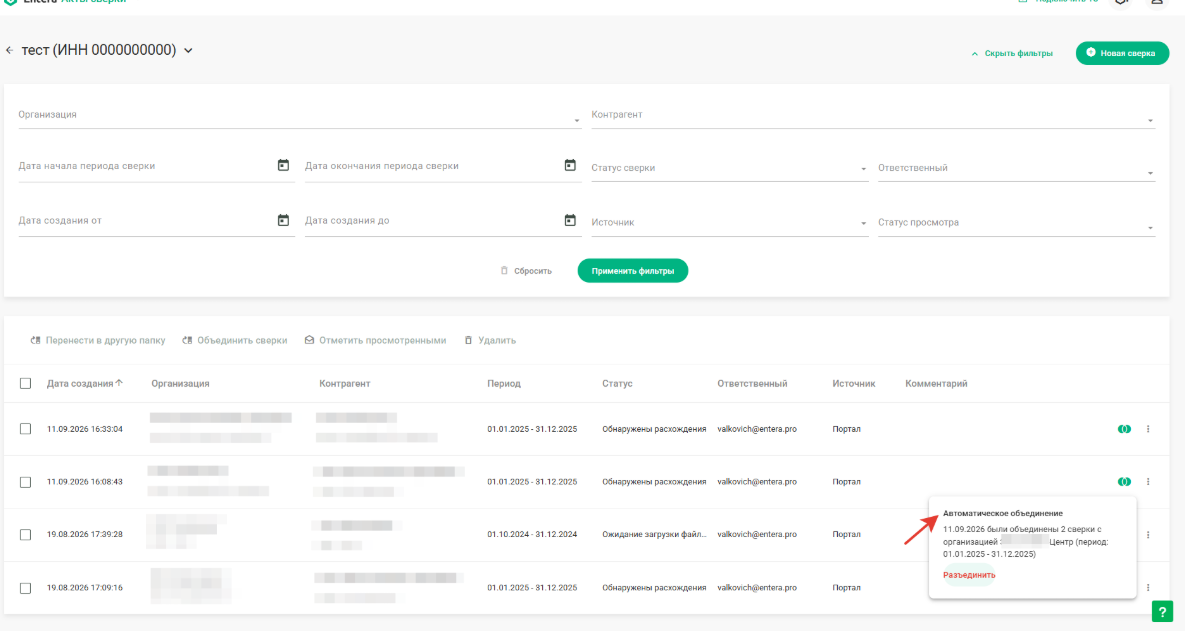The width and height of the screenshot is (1185, 631).
Task: Open three-dot menu for 17:09:16 row
Action: (x=1148, y=587)
